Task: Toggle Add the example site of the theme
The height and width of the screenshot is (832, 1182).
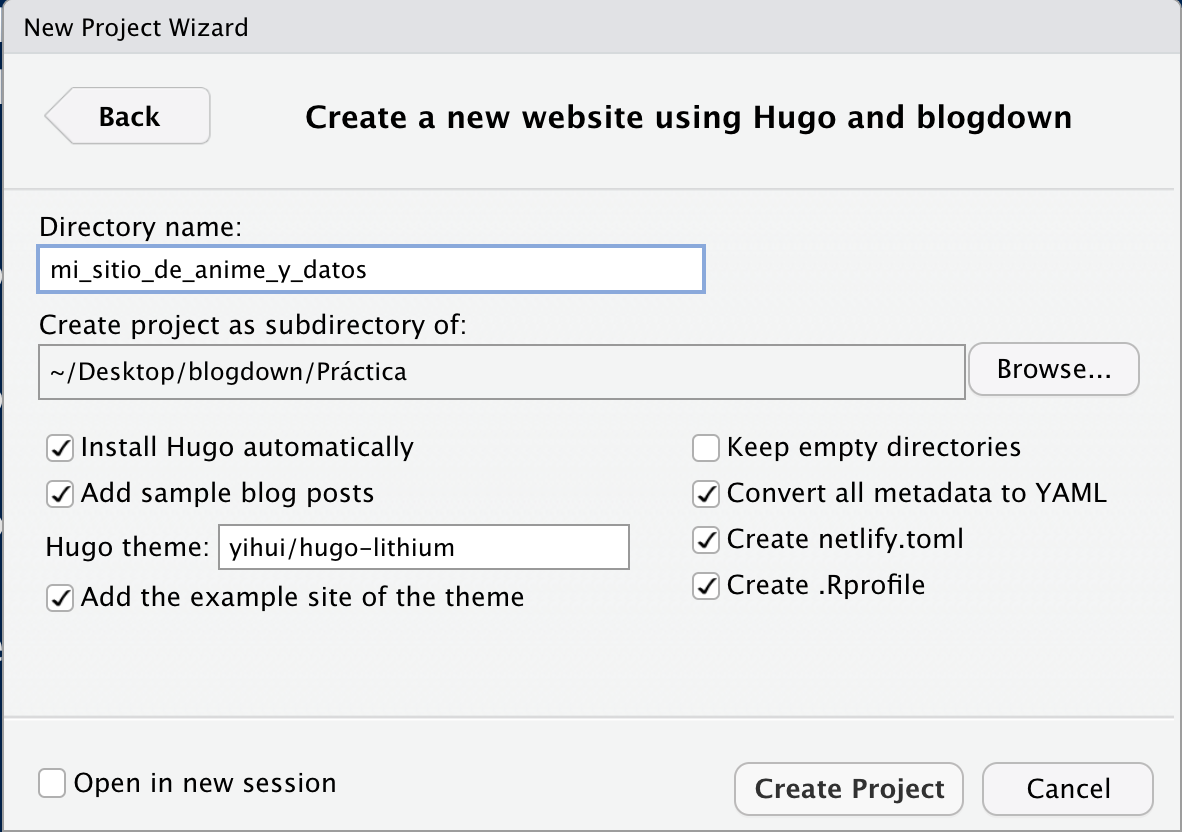Action: (x=60, y=598)
